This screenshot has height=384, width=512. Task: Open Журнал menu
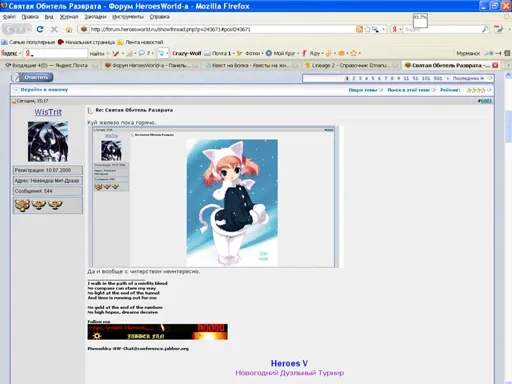point(69,17)
